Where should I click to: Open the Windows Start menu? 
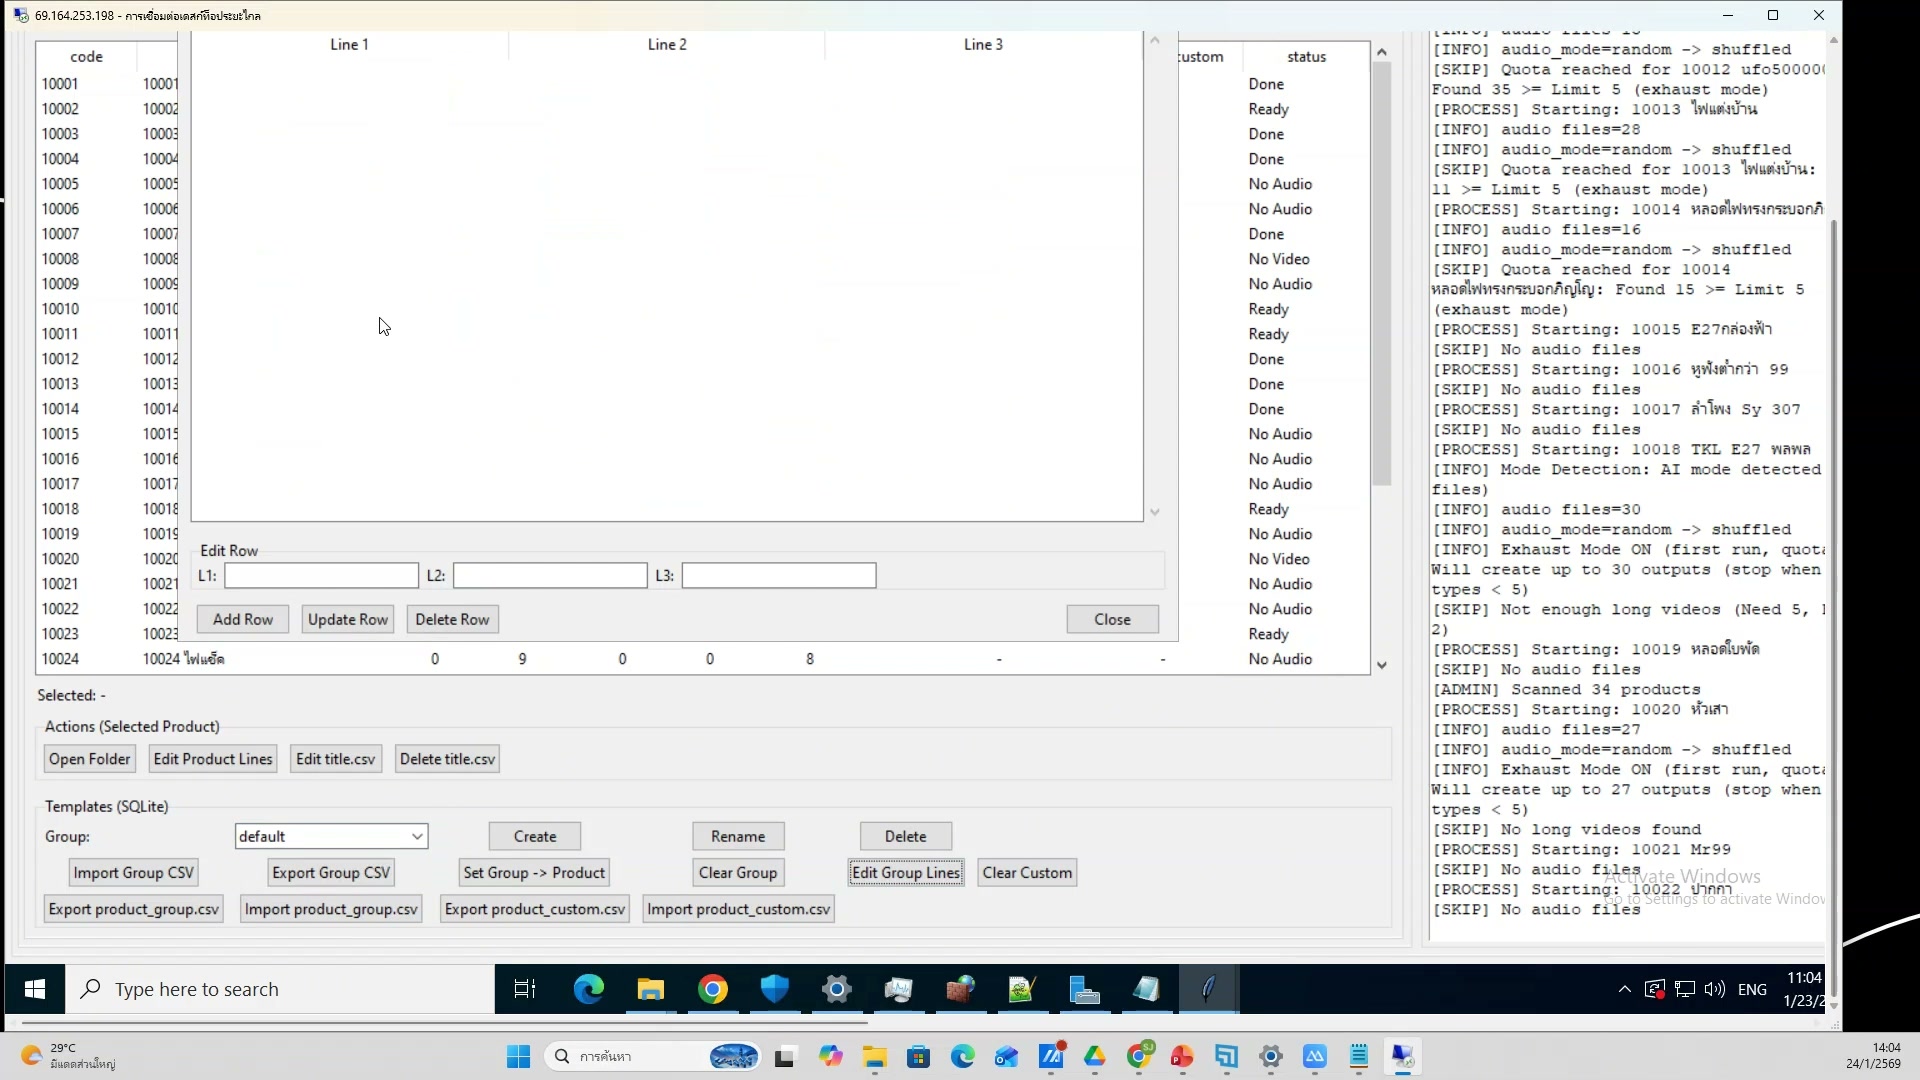[x=34, y=989]
